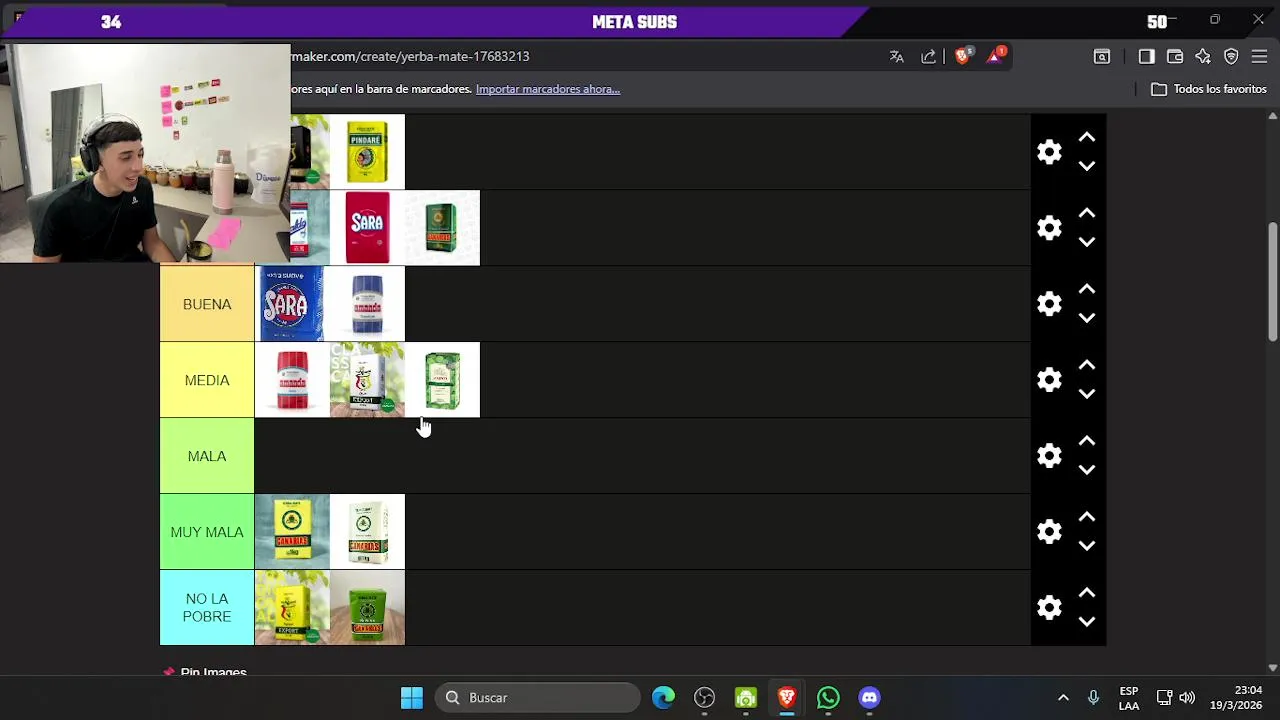1280x720 pixels.
Task: Click the microphone tray icon
Action: 1094,698
